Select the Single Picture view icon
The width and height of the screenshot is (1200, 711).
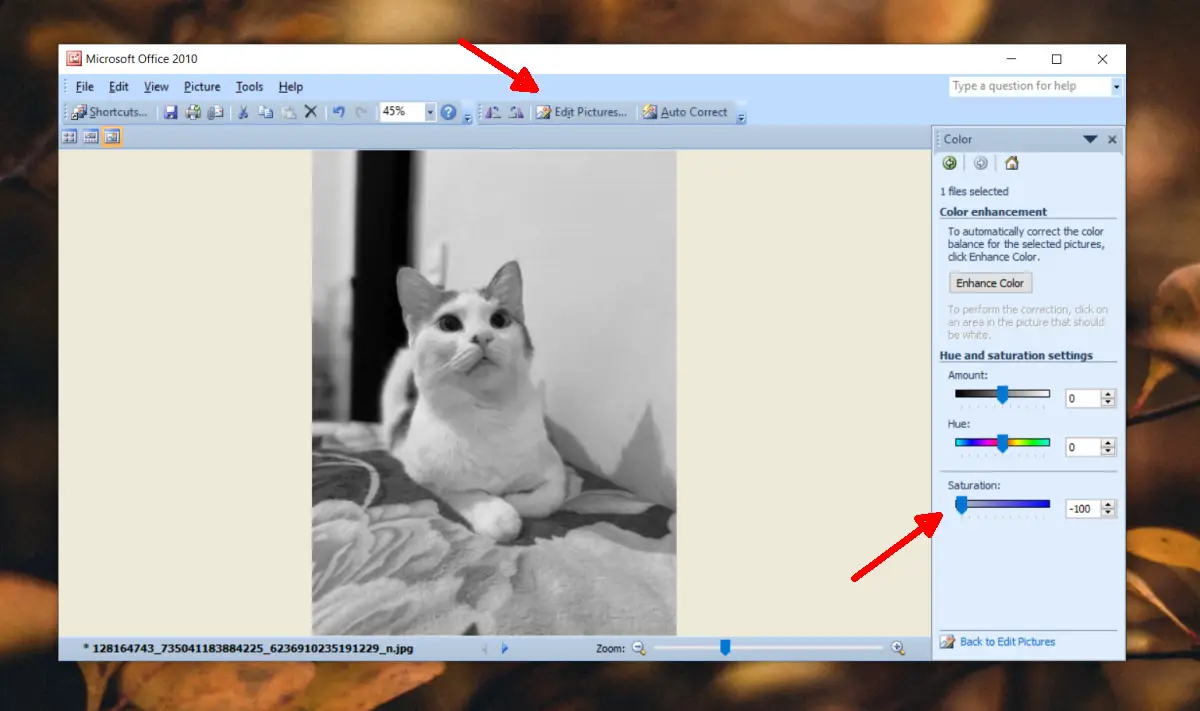(112, 137)
